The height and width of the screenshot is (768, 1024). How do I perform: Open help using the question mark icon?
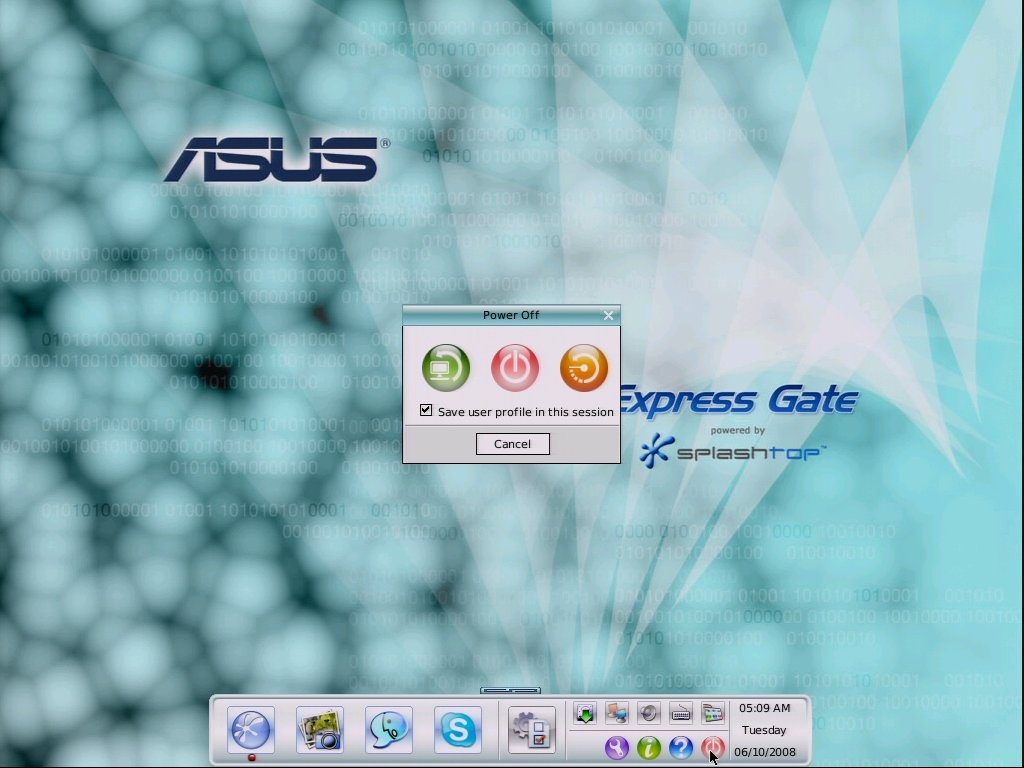(681, 747)
